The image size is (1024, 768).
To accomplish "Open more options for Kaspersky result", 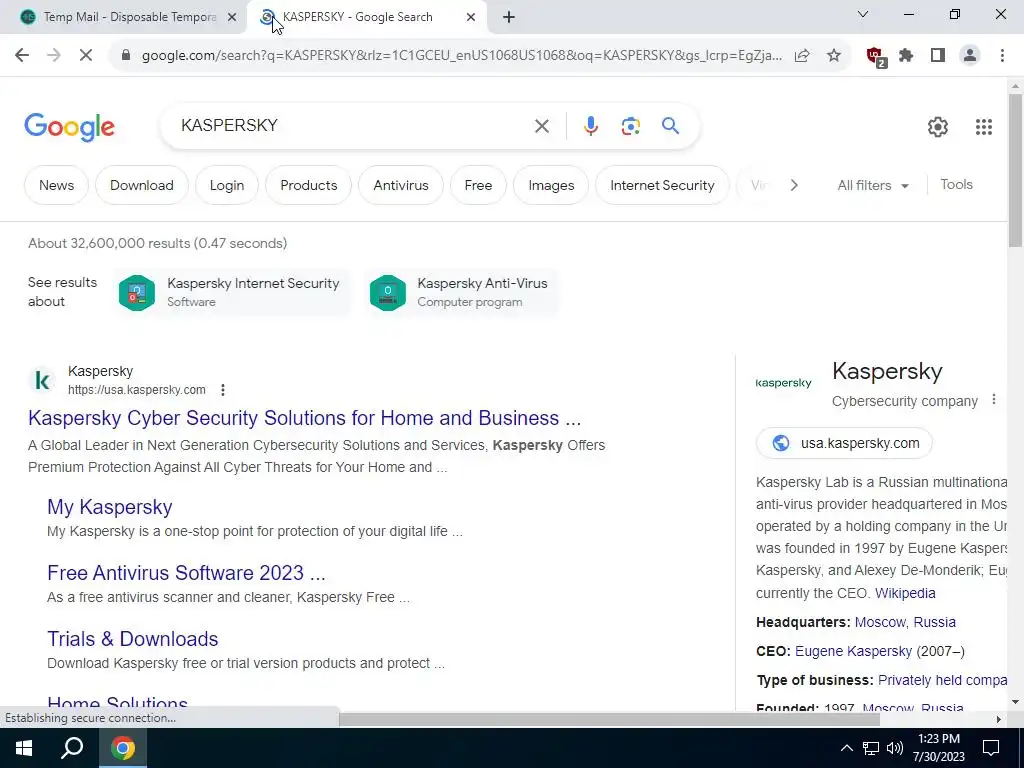I will point(223,390).
